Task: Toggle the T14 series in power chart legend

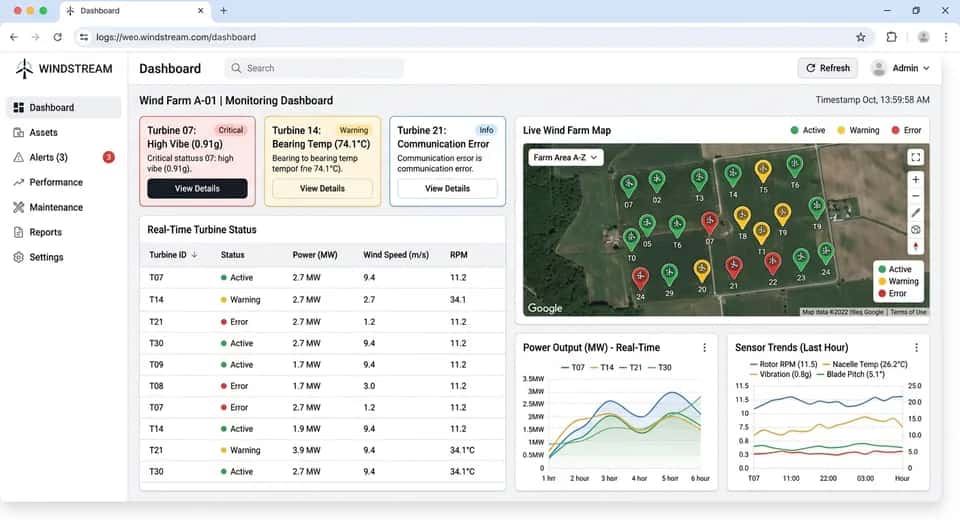Action: (602, 367)
